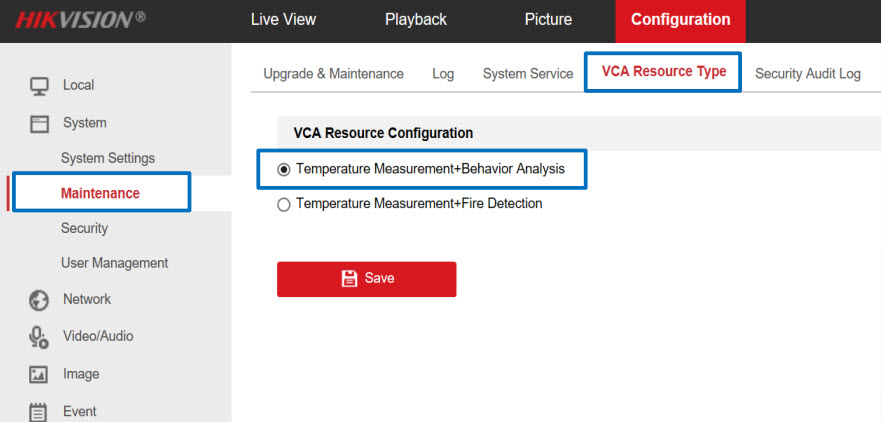Screen dimensions: 882x422
Task: Switch to the Playback tab
Action: (x=416, y=20)
